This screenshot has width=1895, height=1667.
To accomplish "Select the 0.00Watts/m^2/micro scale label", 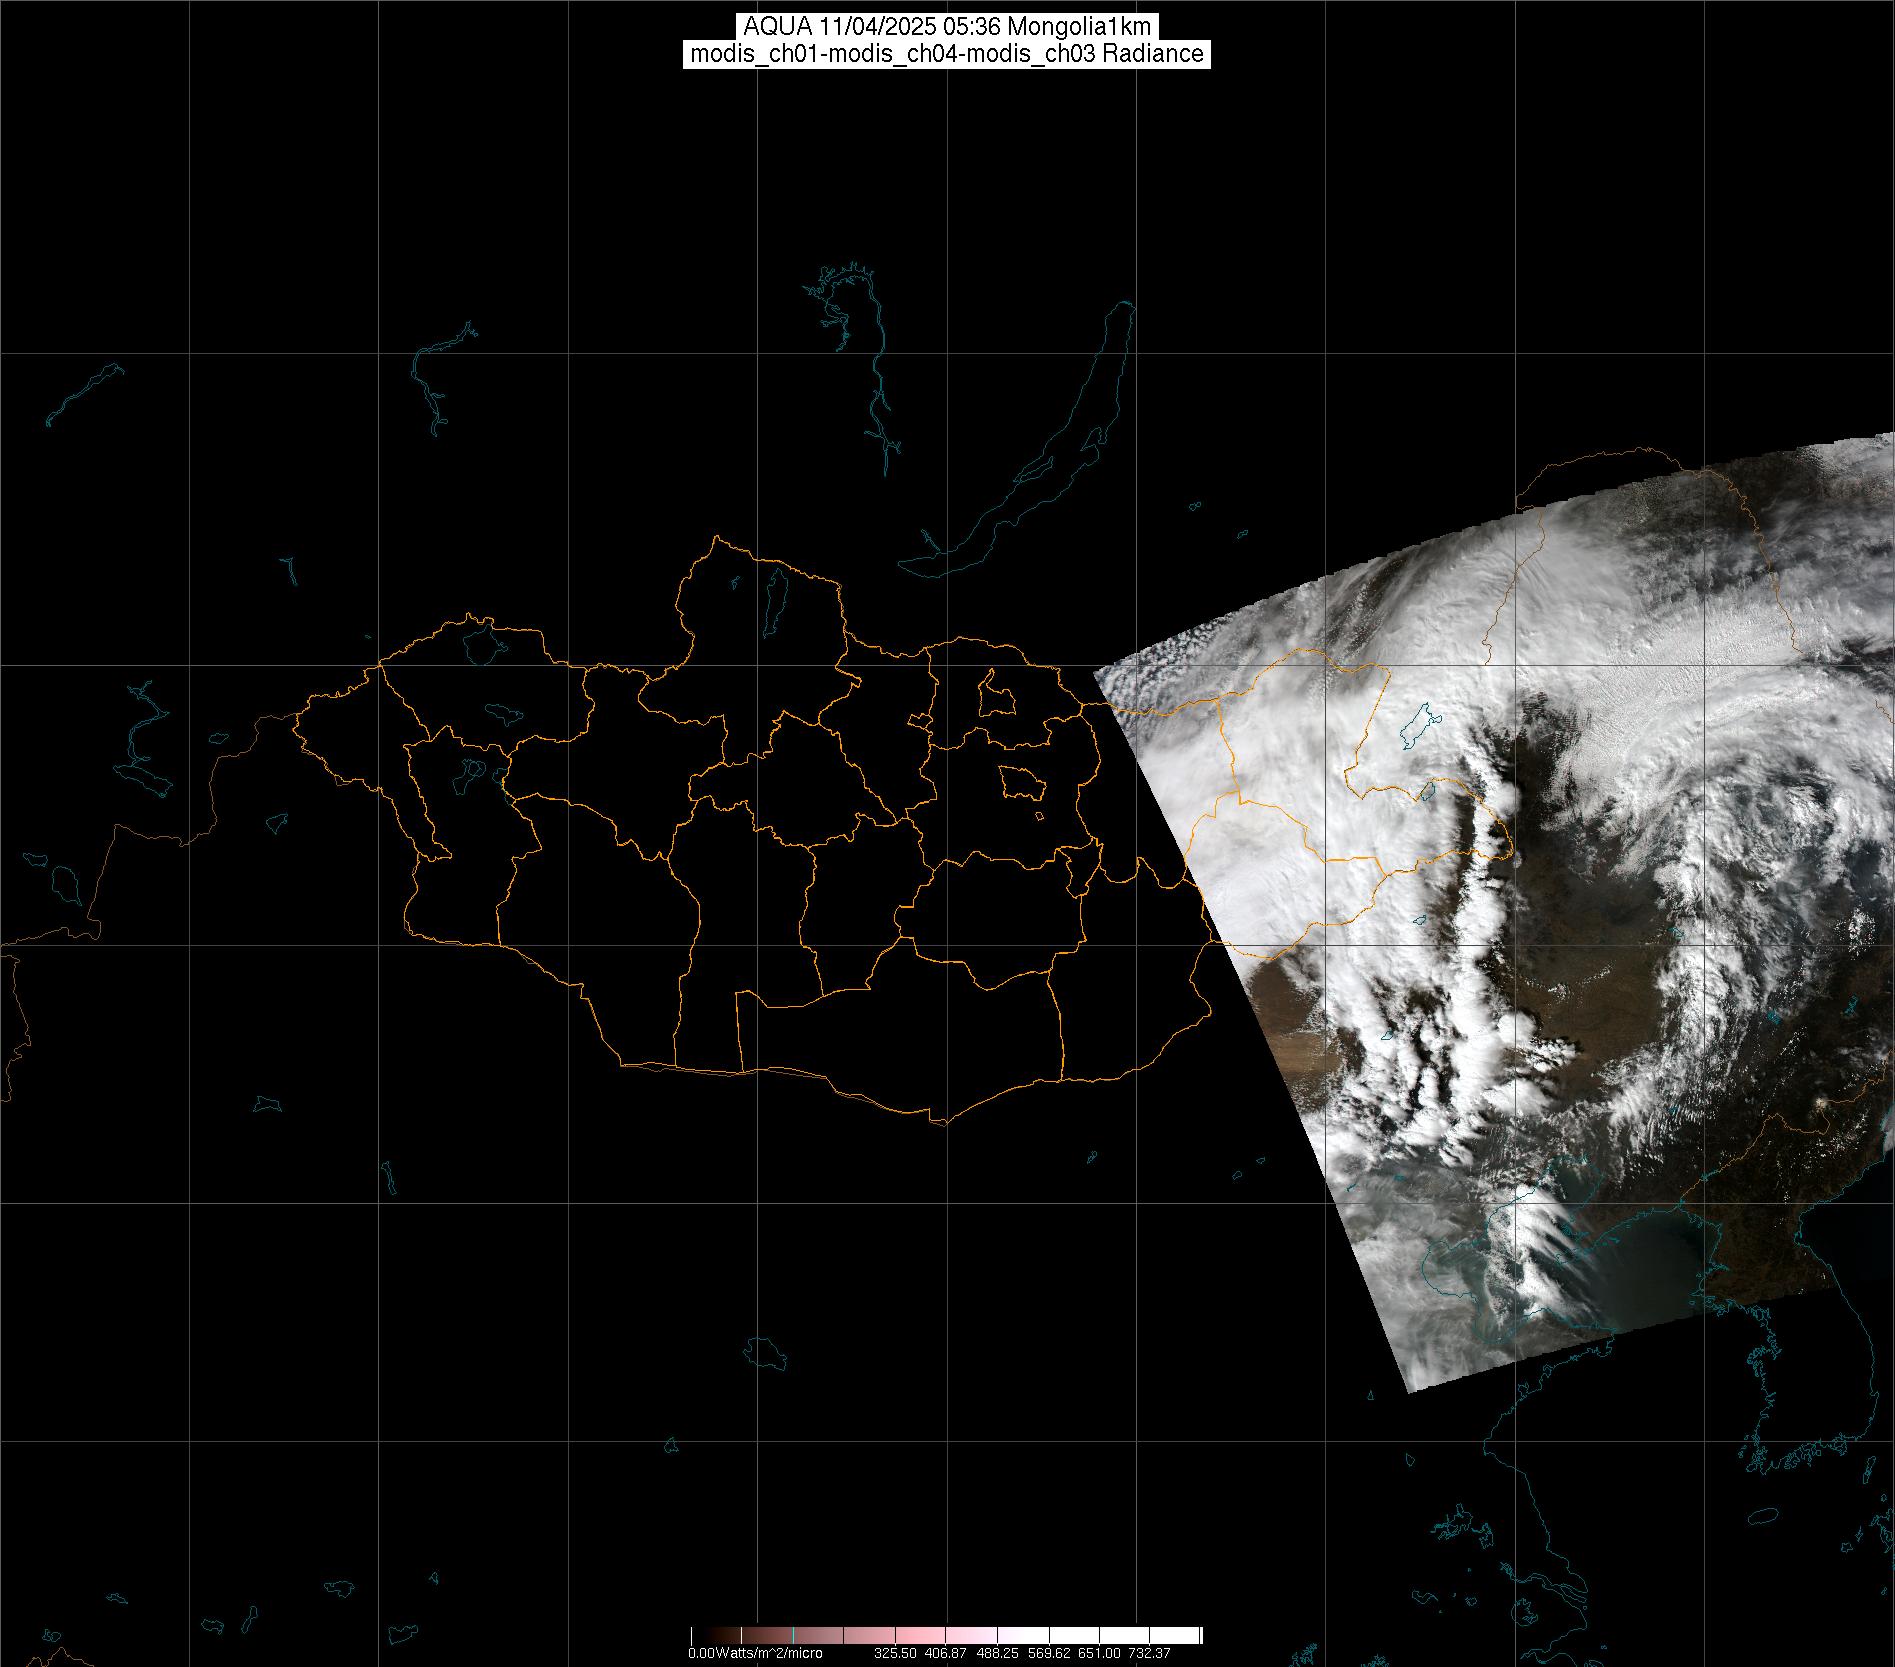I will pyautogui.click(x=755, y=1654).
